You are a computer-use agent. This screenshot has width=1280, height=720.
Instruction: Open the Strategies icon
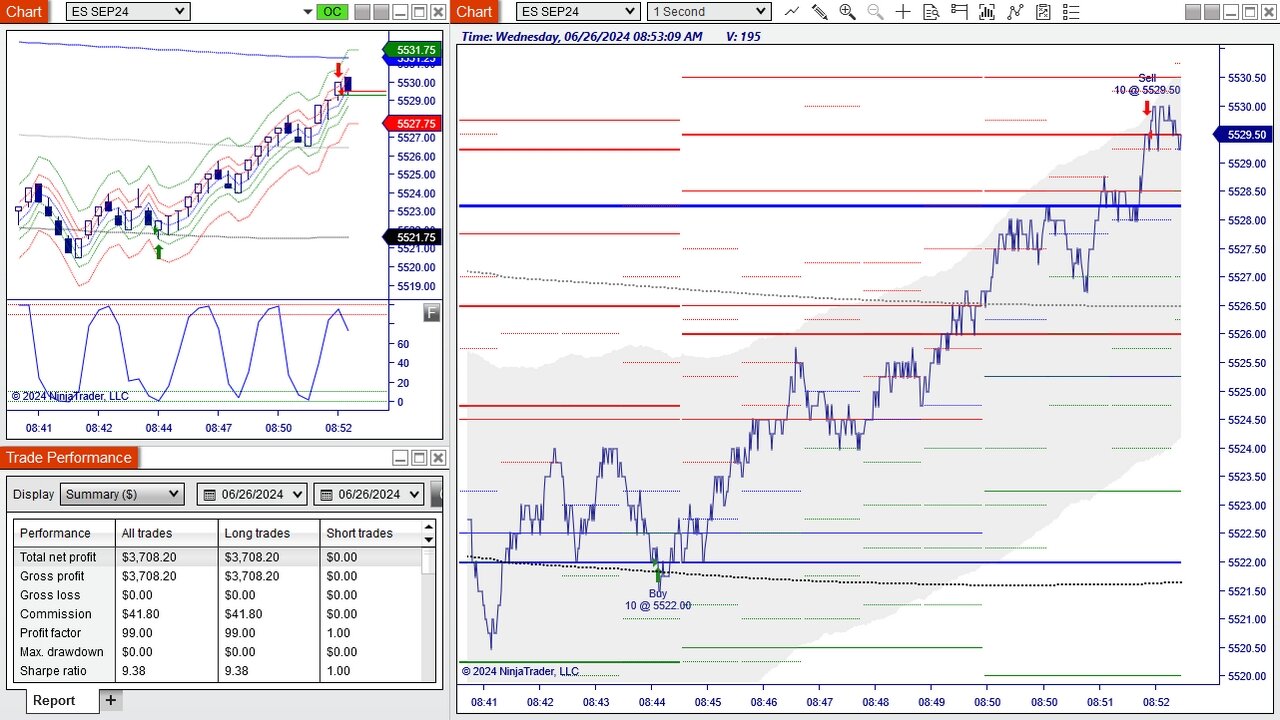point(1043,12)
